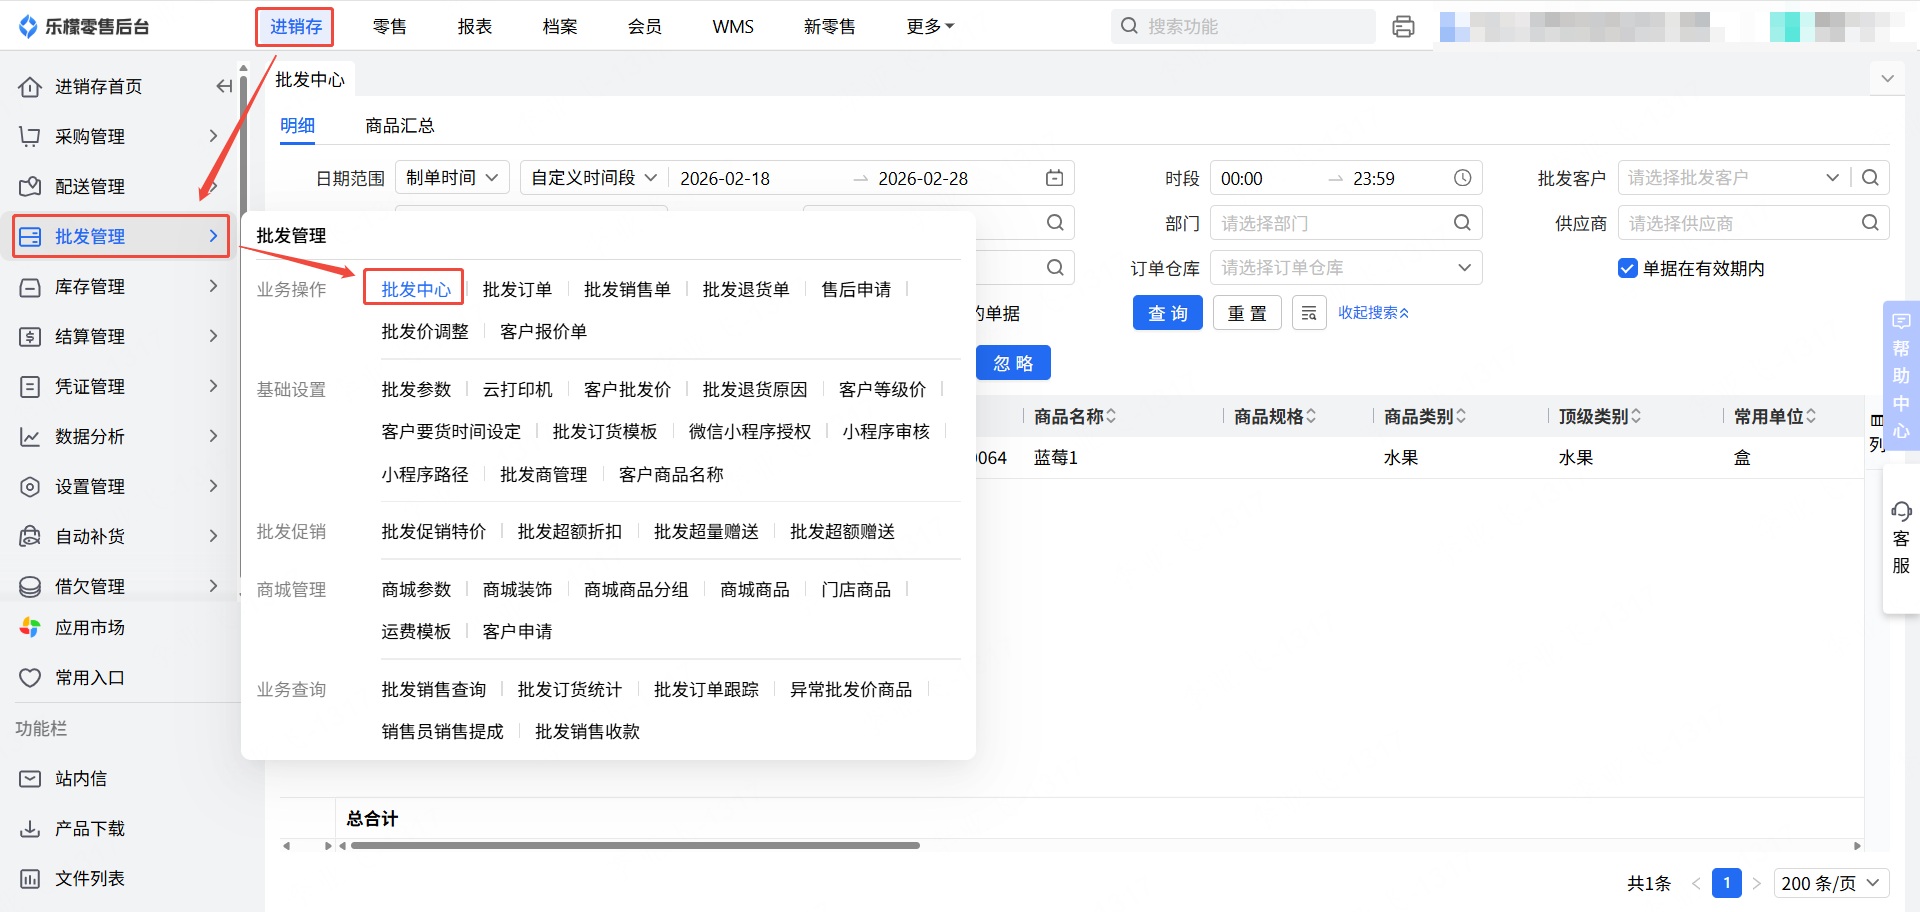Open 客服 customer service headset icon
Image resolution: width=1920 pixels, height=912 pixels.
(x=1900, y=512)
